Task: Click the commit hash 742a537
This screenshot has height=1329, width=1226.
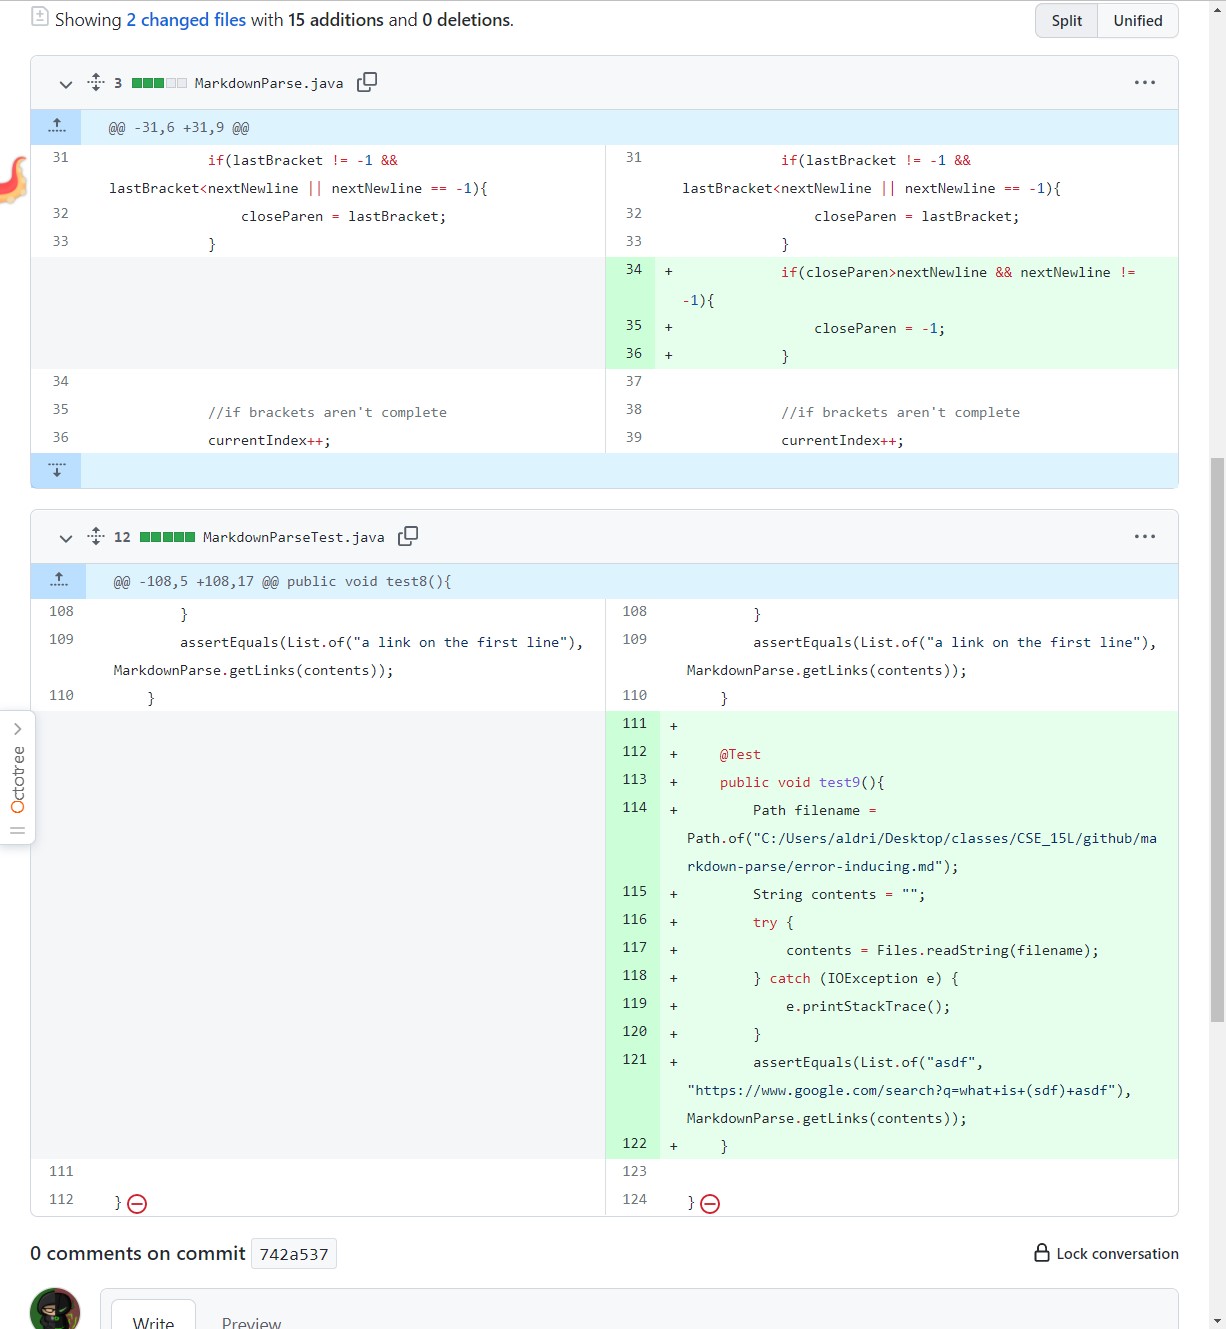Action: [x=294, y=1253]
